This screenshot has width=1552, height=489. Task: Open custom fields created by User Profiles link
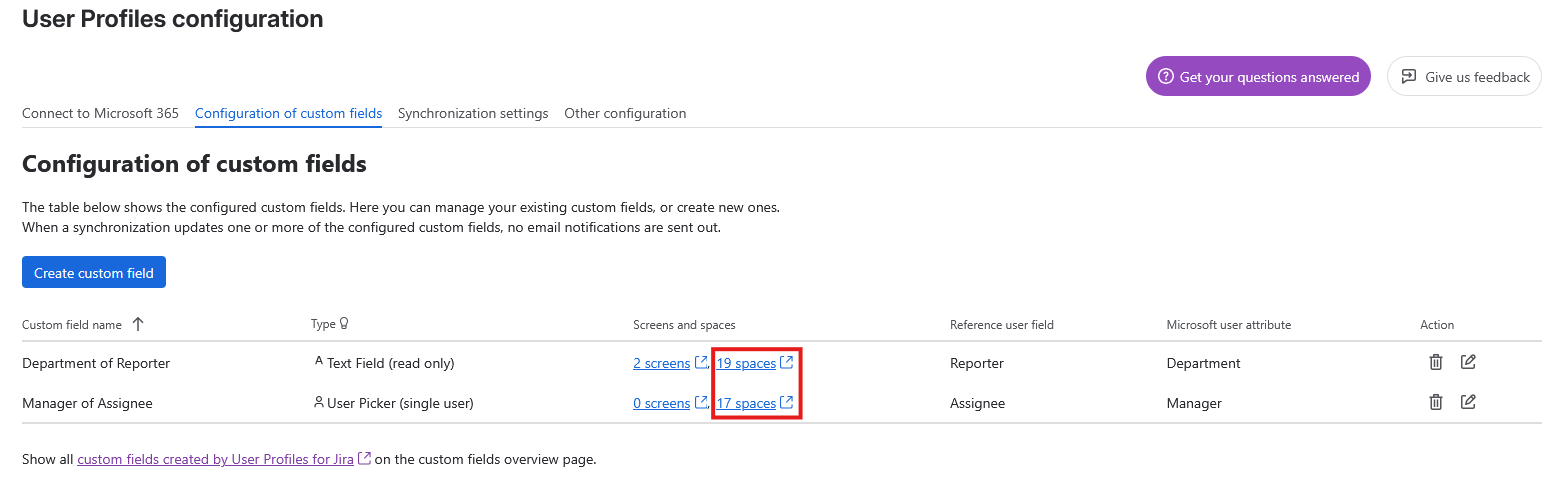(215, 459)
